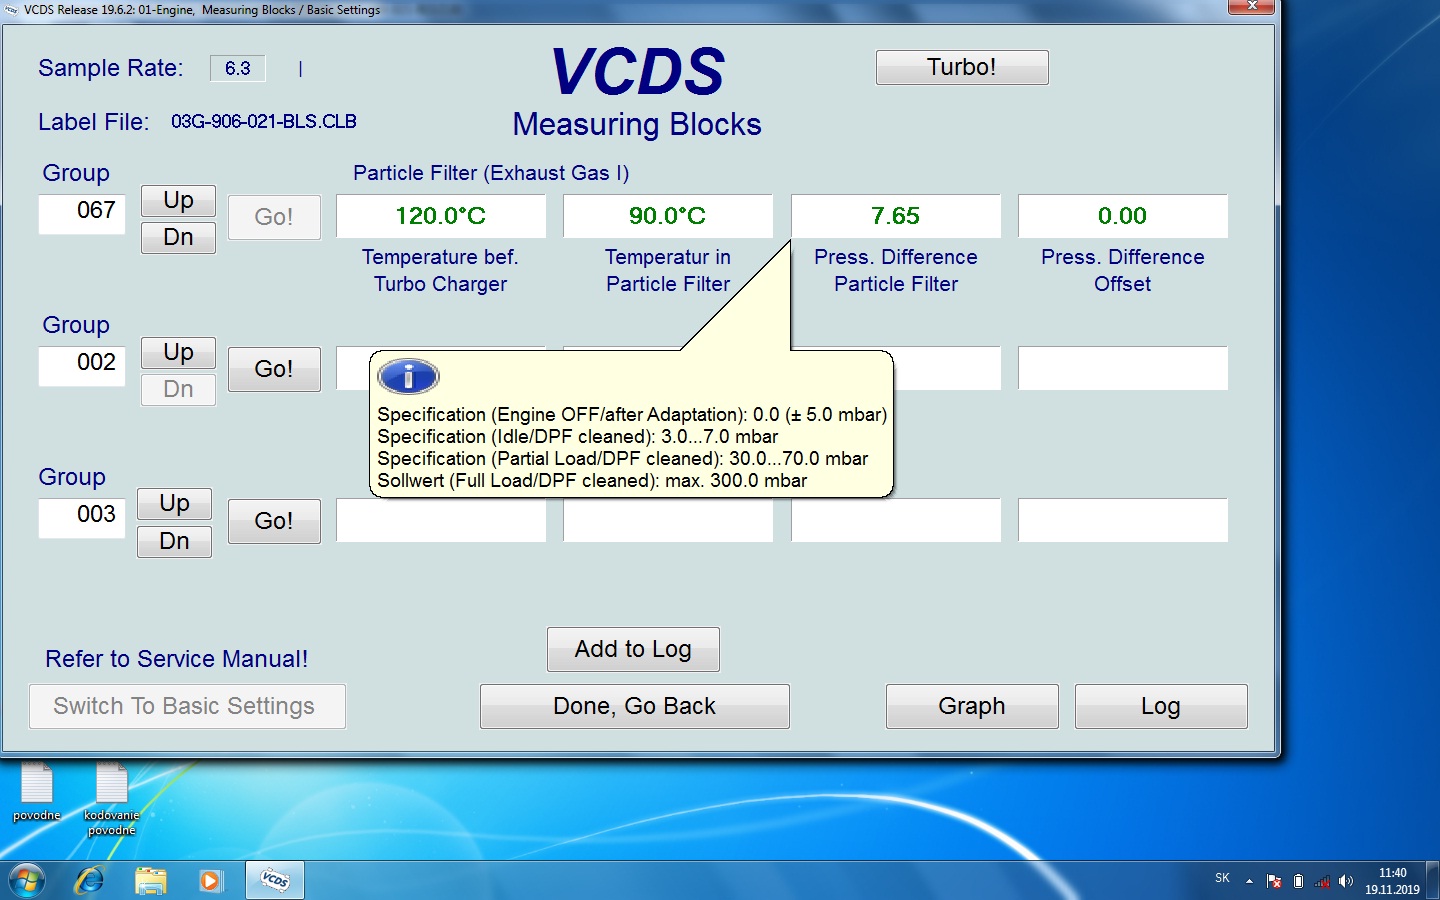Click Up next to group 002
The height and width of the screenshot is (900, 1440).
pyautogui.click(x=178, y=352)
